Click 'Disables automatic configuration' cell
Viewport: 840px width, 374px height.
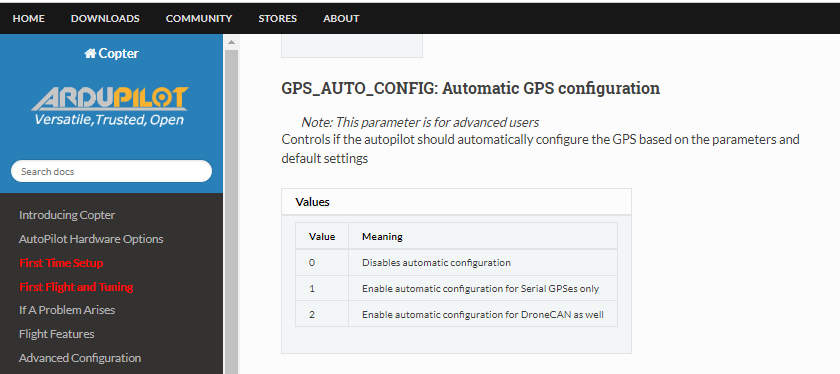click(x=483, y=263)
